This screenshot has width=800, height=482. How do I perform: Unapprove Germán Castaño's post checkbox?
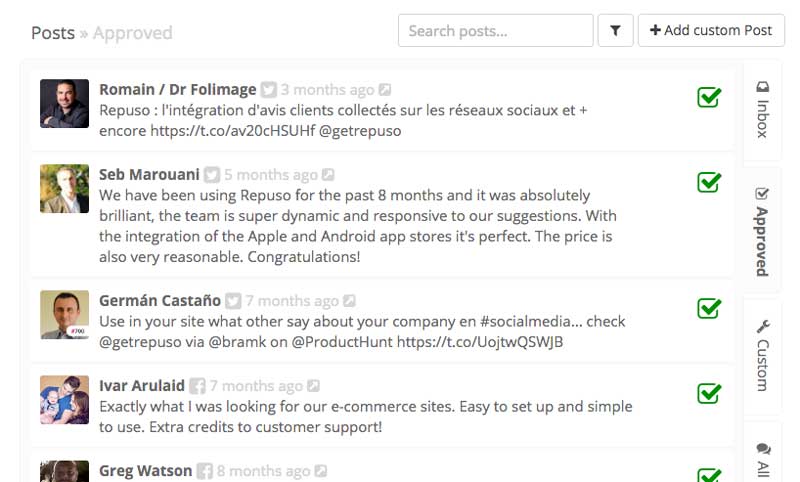point(709,308)
